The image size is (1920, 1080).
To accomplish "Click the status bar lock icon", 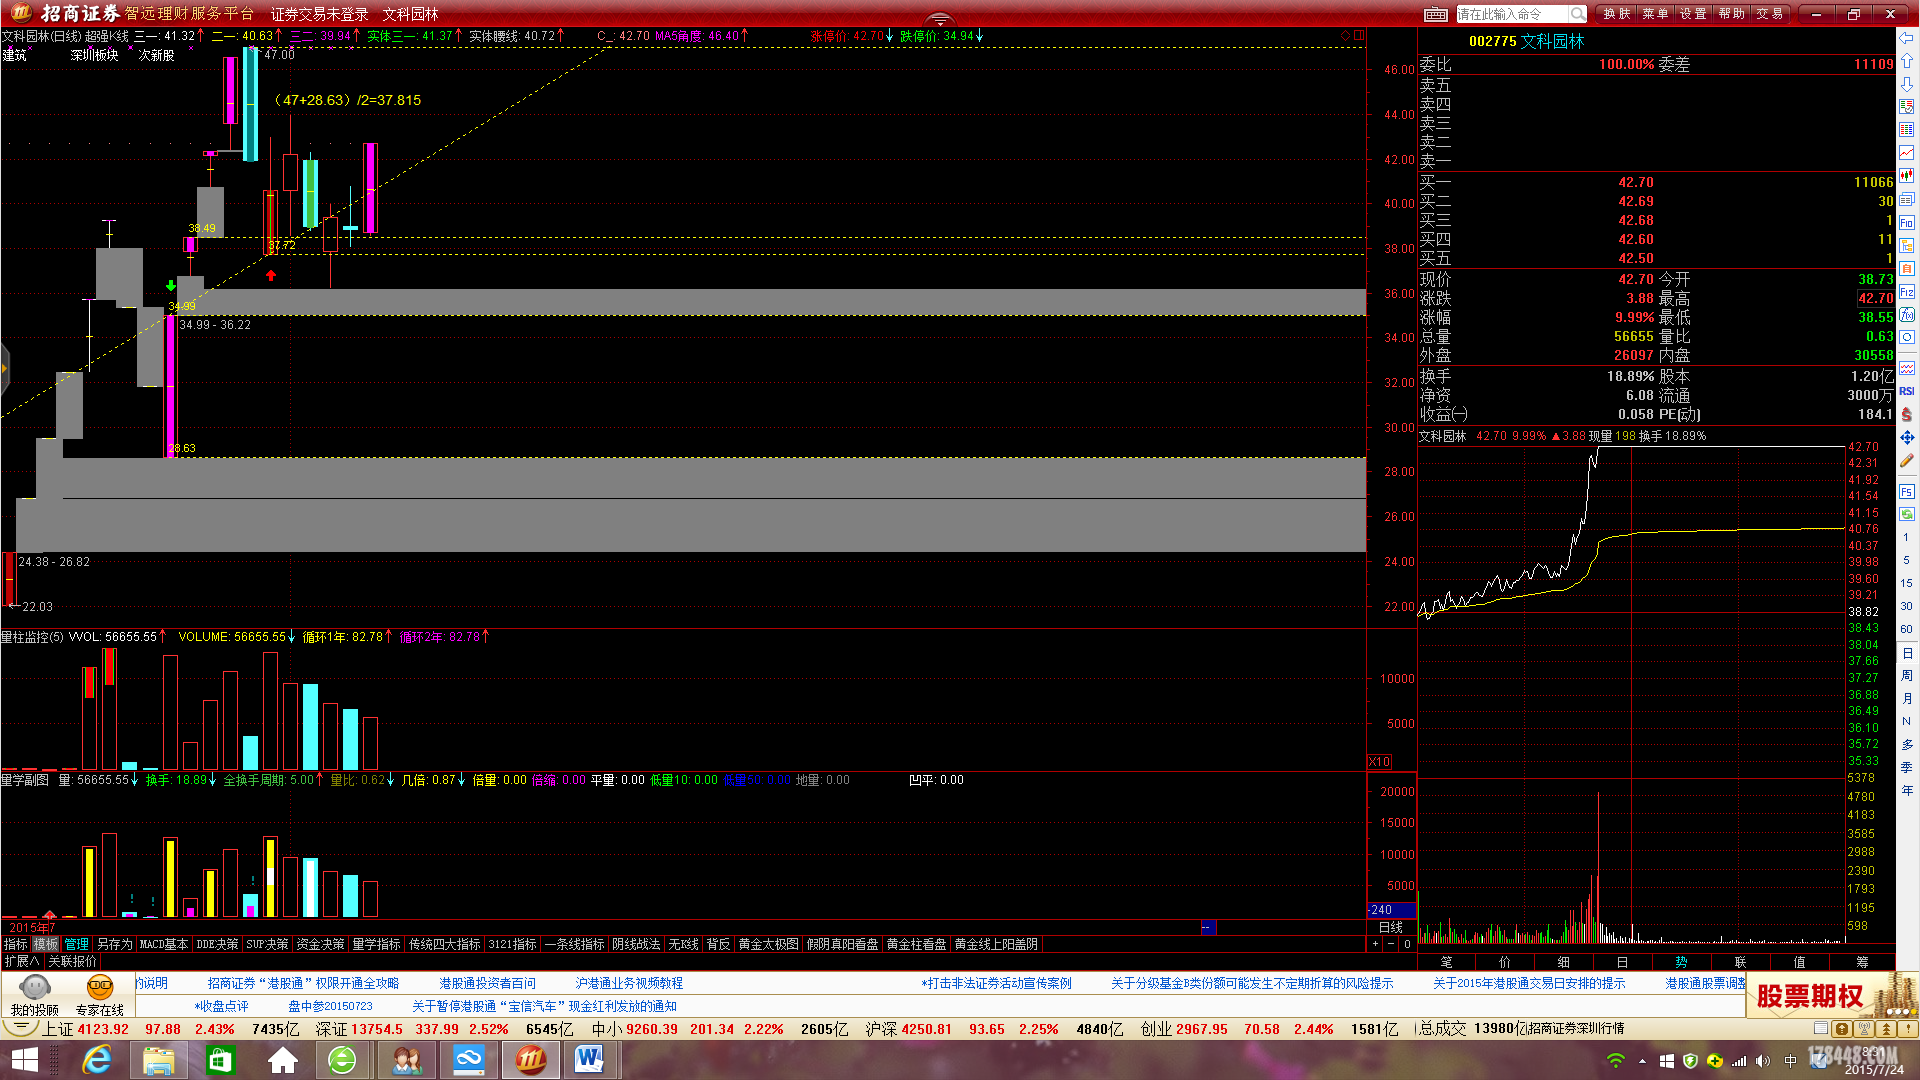I will (x=1842, y=1029).
